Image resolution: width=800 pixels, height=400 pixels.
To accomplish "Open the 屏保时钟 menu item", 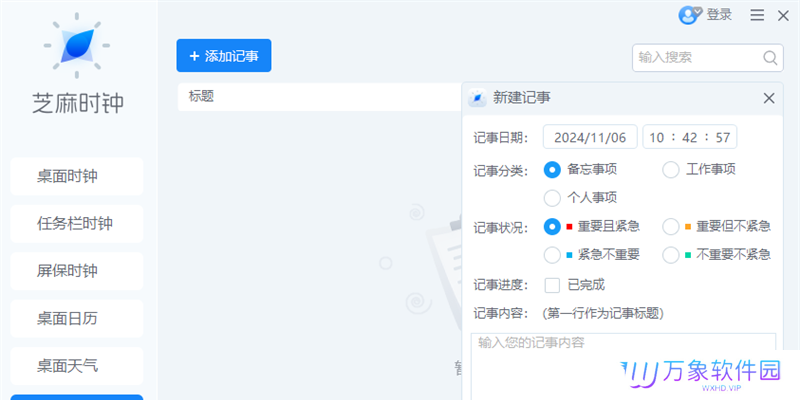I will pyautogui.click(x=77, y=271).
